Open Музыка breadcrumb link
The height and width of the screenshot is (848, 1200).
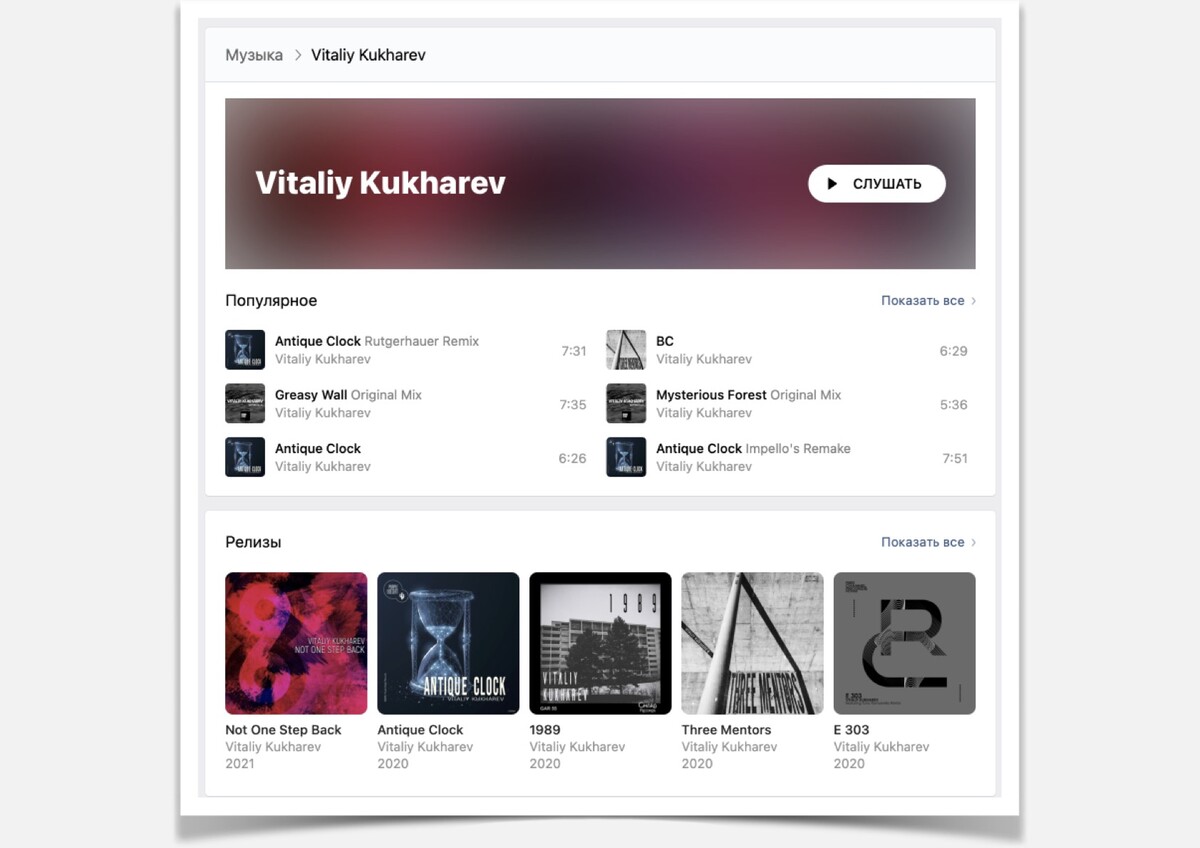pyautogui.click(x=254, y=55)
